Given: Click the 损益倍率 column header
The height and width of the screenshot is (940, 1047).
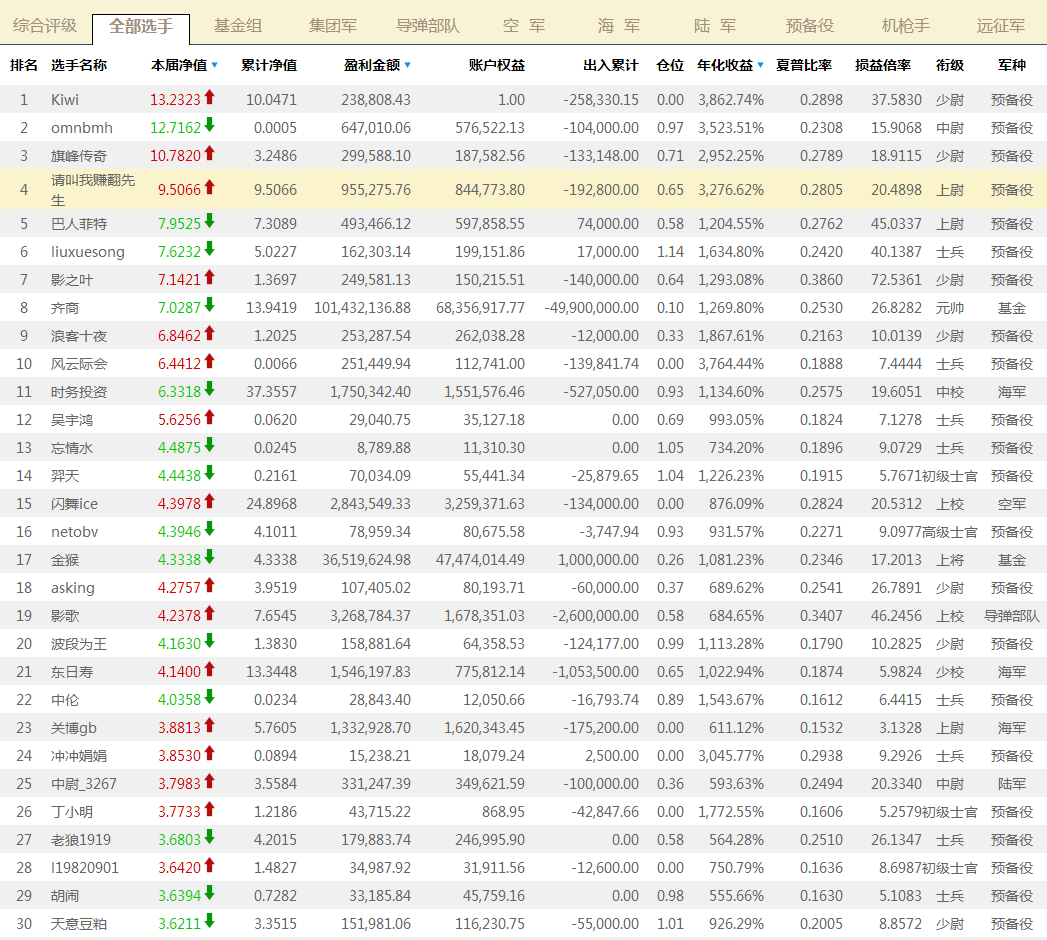Looking at the screenshot, I should point(883,65).
